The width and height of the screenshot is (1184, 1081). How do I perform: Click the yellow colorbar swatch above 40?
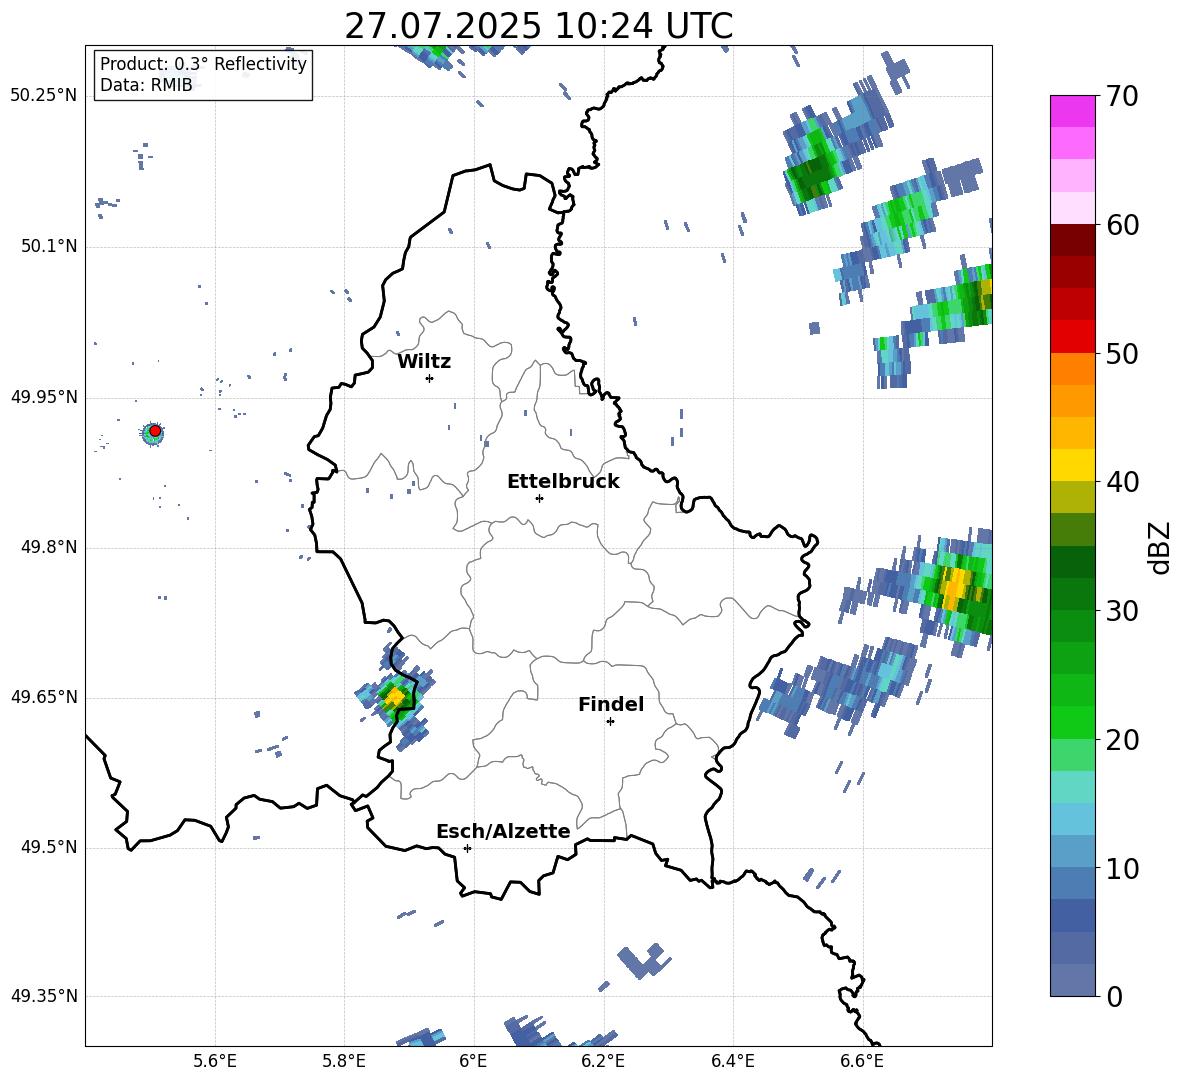1072,465
